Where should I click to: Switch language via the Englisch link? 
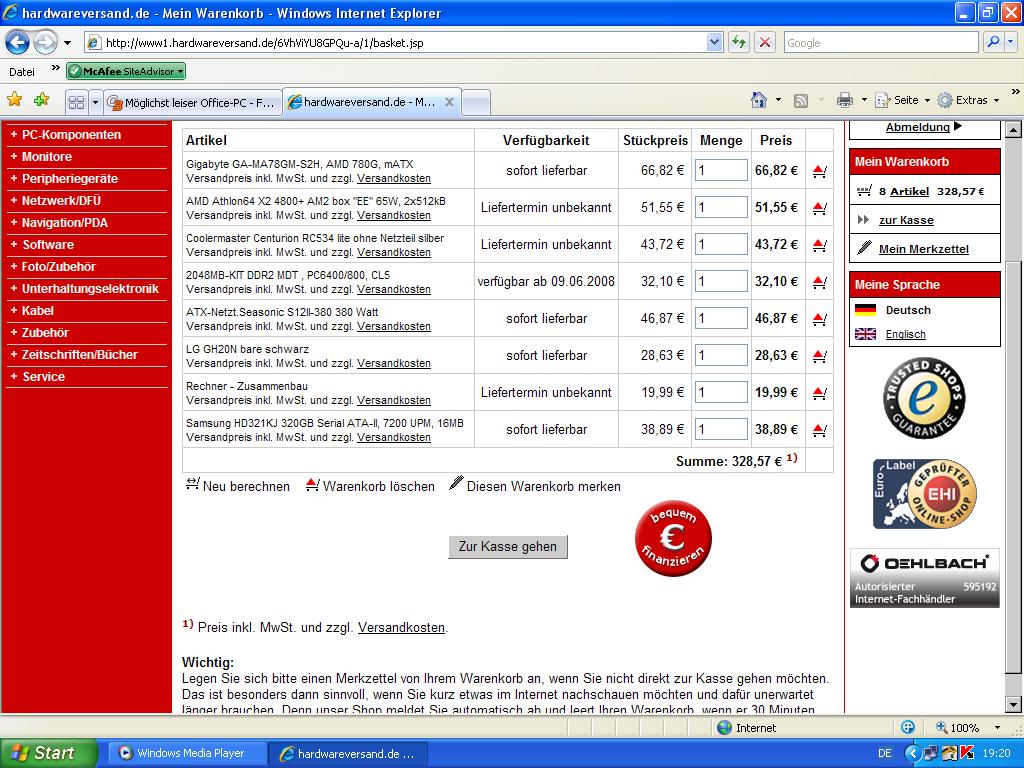[x=905, y=334]
